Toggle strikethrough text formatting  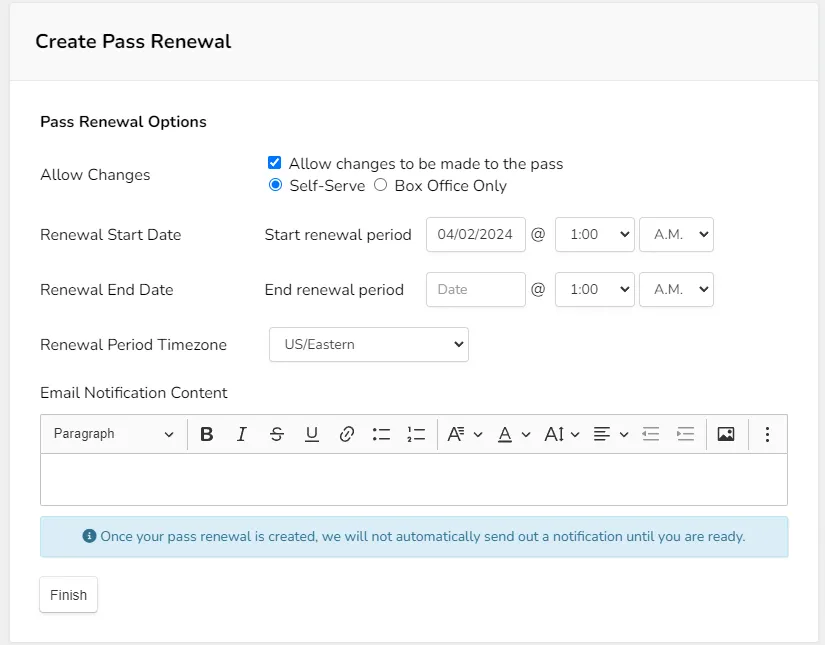(x=277, y=434)
